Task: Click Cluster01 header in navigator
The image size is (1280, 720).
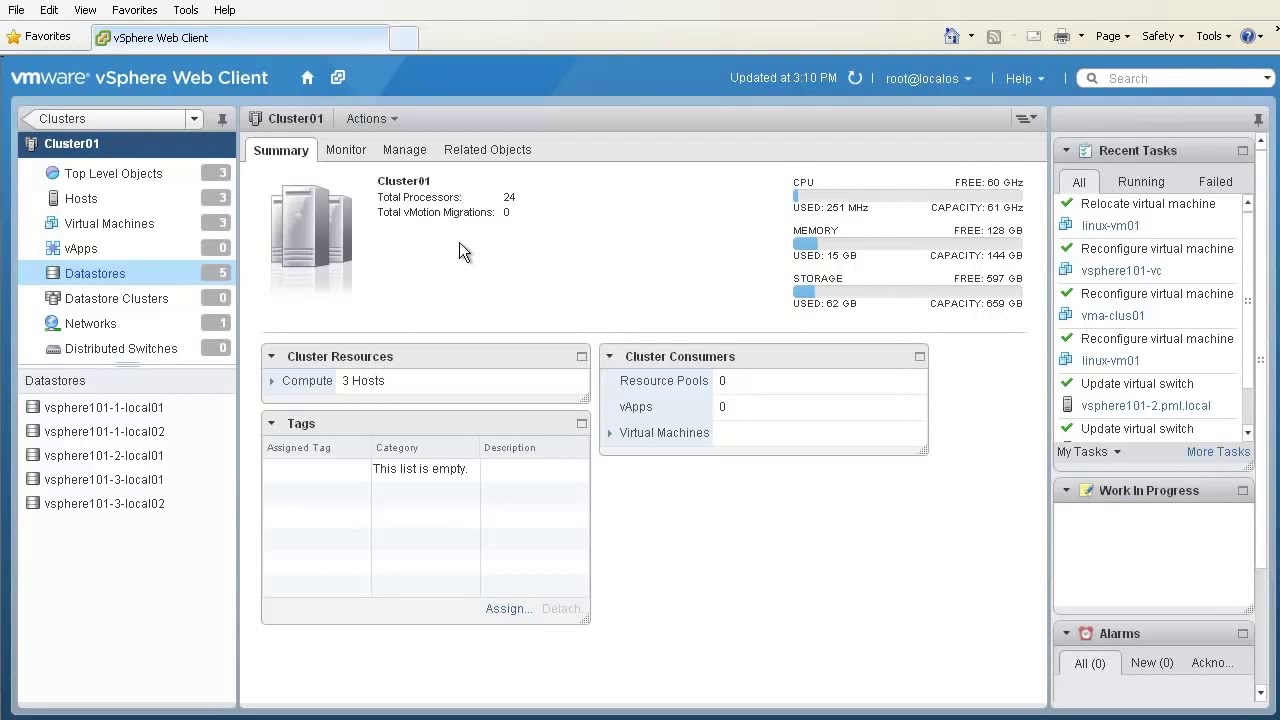Action: [x=127, y=144]
